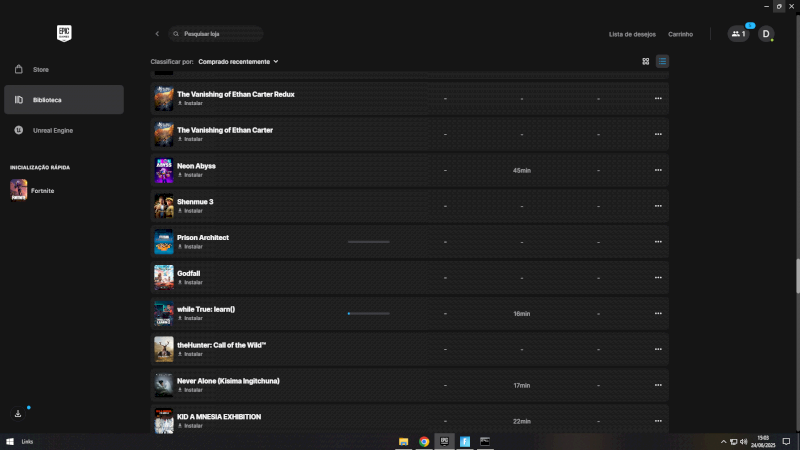Select the Neon Abyss 45min playtime

click(x=521, y=170)
